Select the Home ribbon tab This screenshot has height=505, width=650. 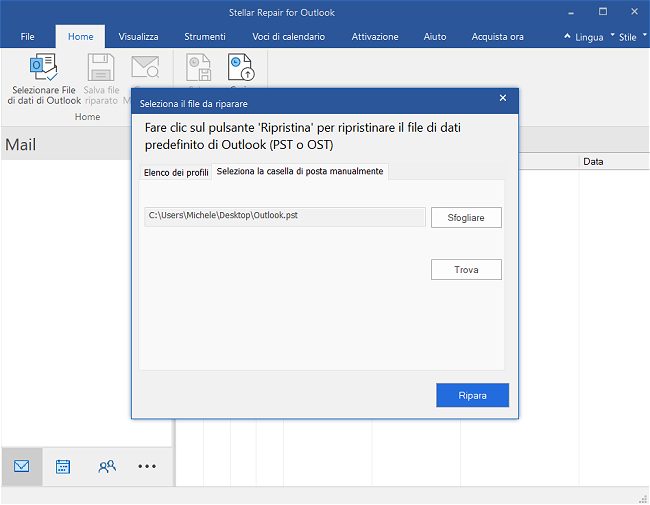[x=80, y=36]
